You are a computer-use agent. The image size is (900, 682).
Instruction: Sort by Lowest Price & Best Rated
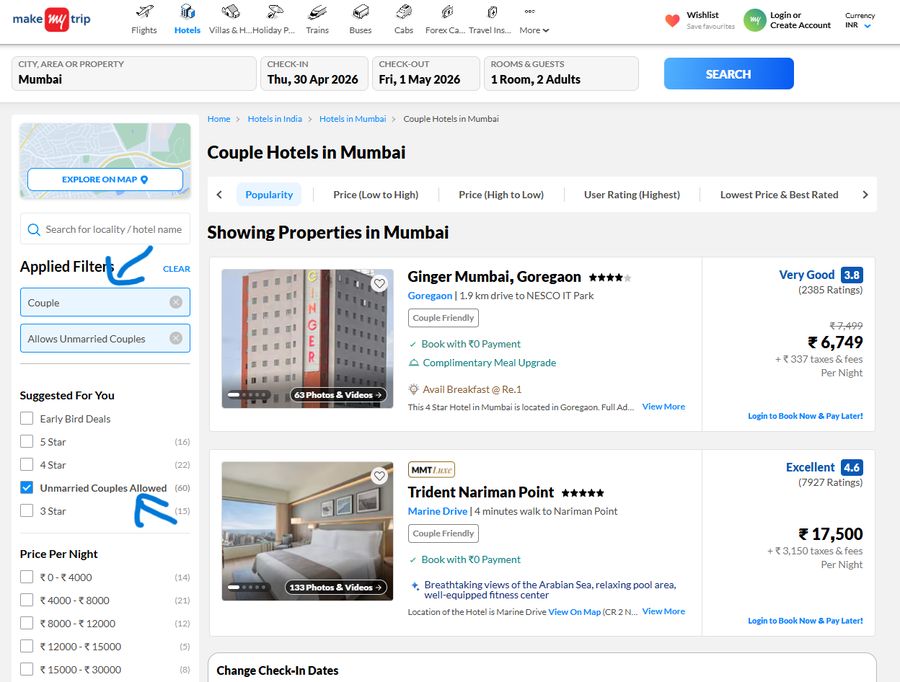tap(779, 195)
